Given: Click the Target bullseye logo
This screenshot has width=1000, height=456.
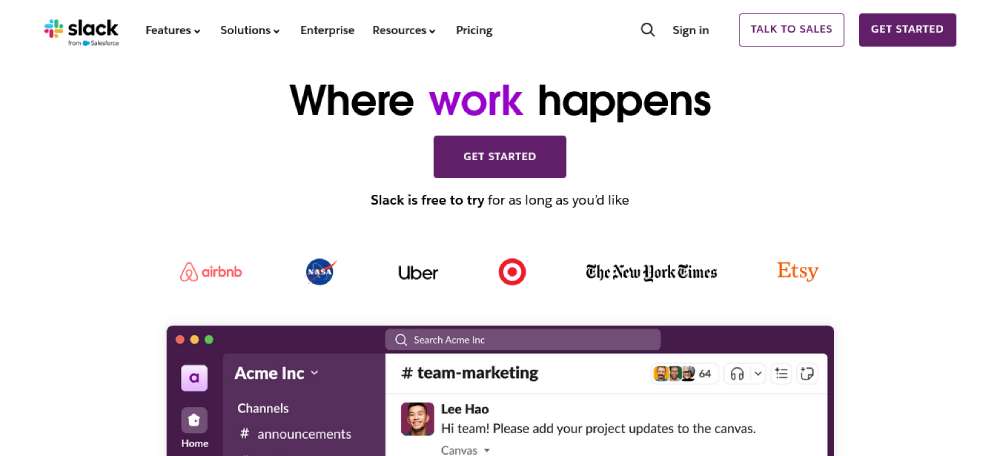Looking at the screenshot, I should tap(512, 271).
